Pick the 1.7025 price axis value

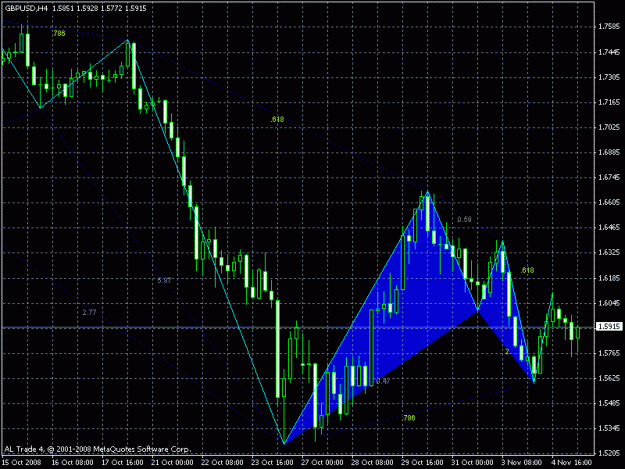coord(609,128)
